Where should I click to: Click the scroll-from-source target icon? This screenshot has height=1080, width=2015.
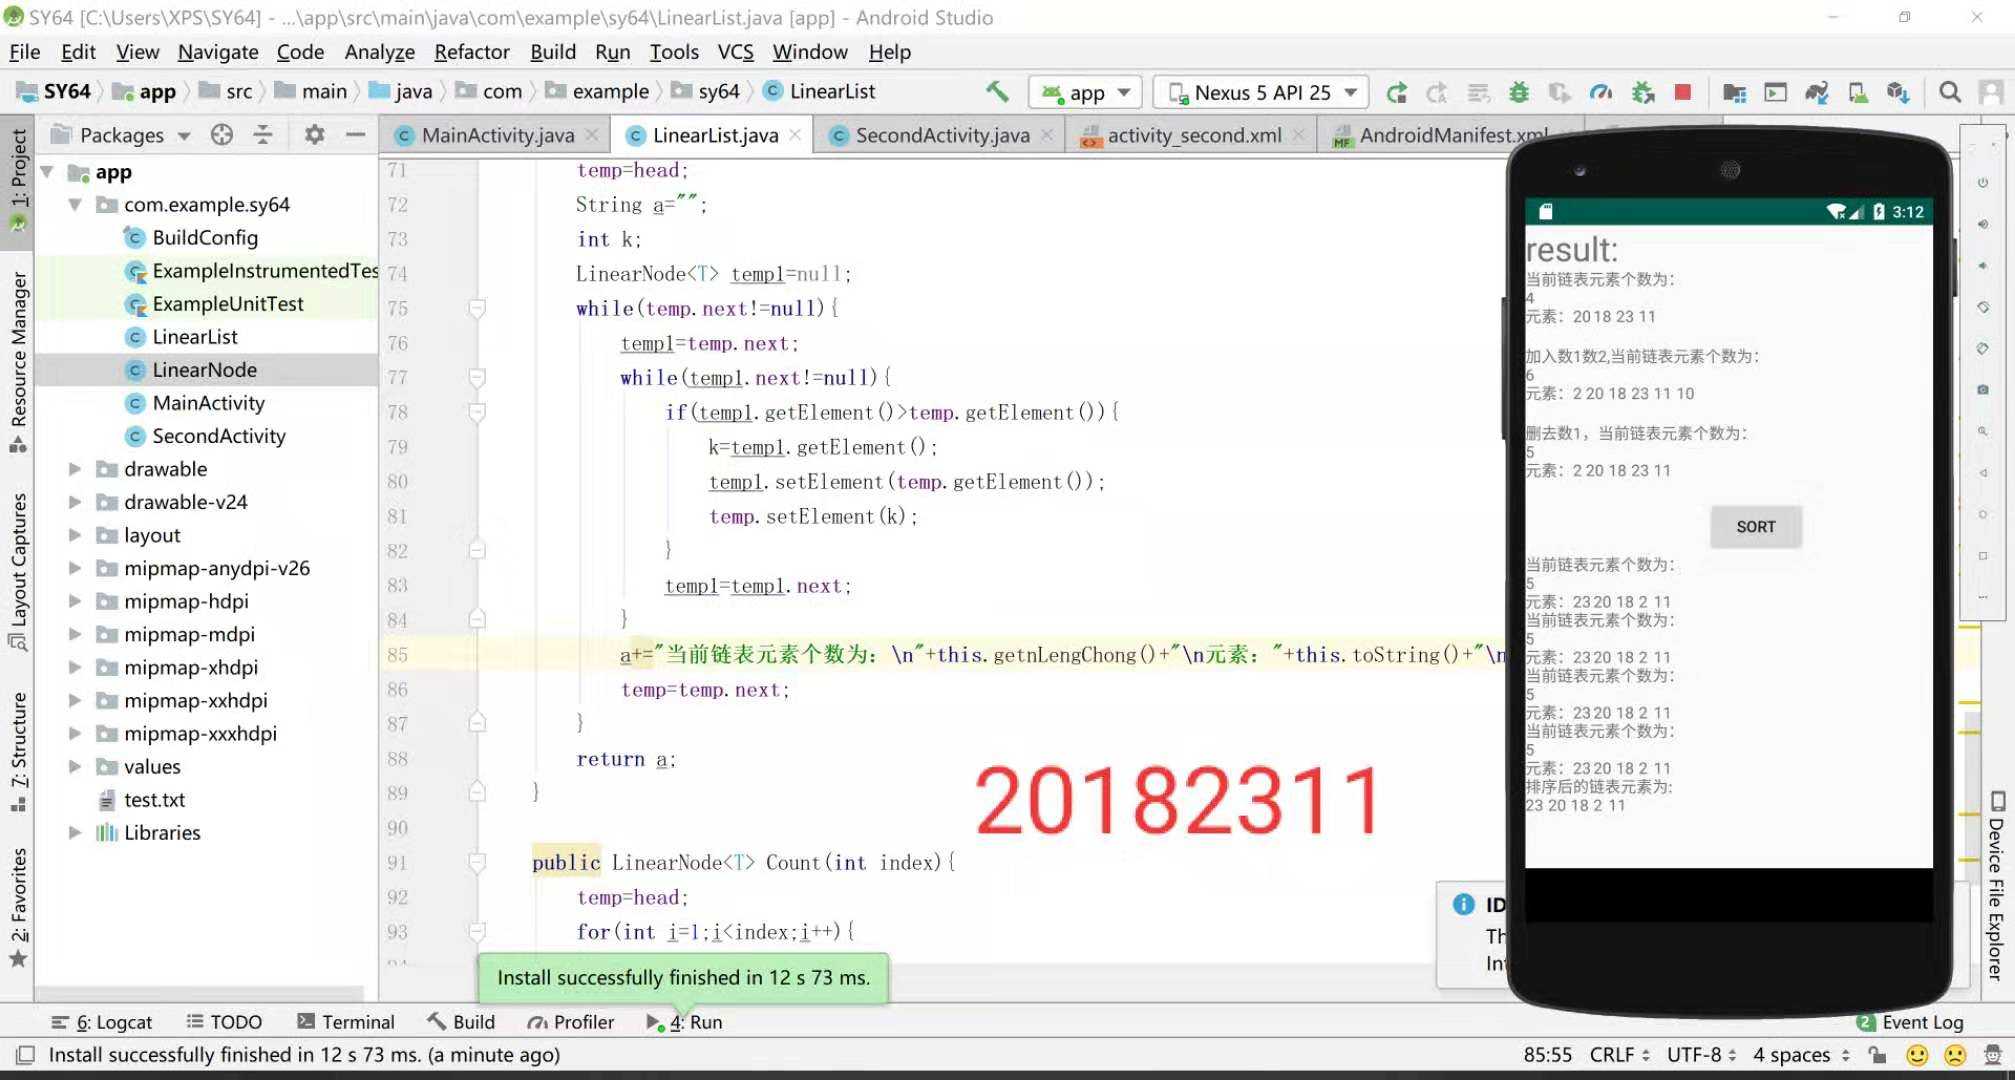(222, 134)
